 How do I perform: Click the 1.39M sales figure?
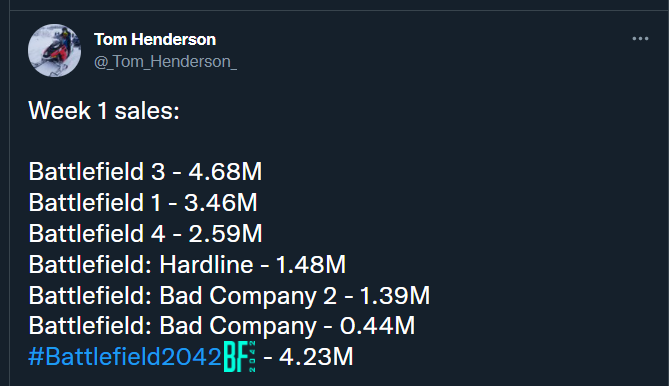[x=395, y=295]
